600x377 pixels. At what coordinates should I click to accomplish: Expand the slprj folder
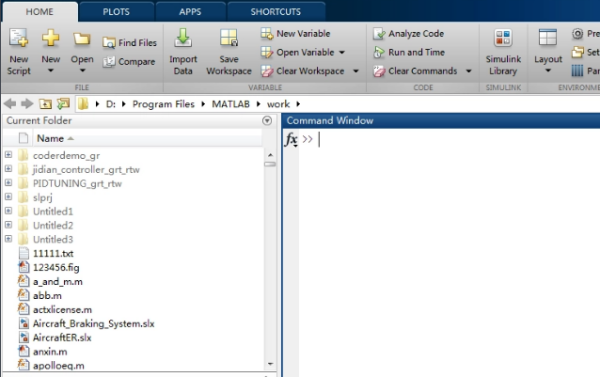(8, 197)
